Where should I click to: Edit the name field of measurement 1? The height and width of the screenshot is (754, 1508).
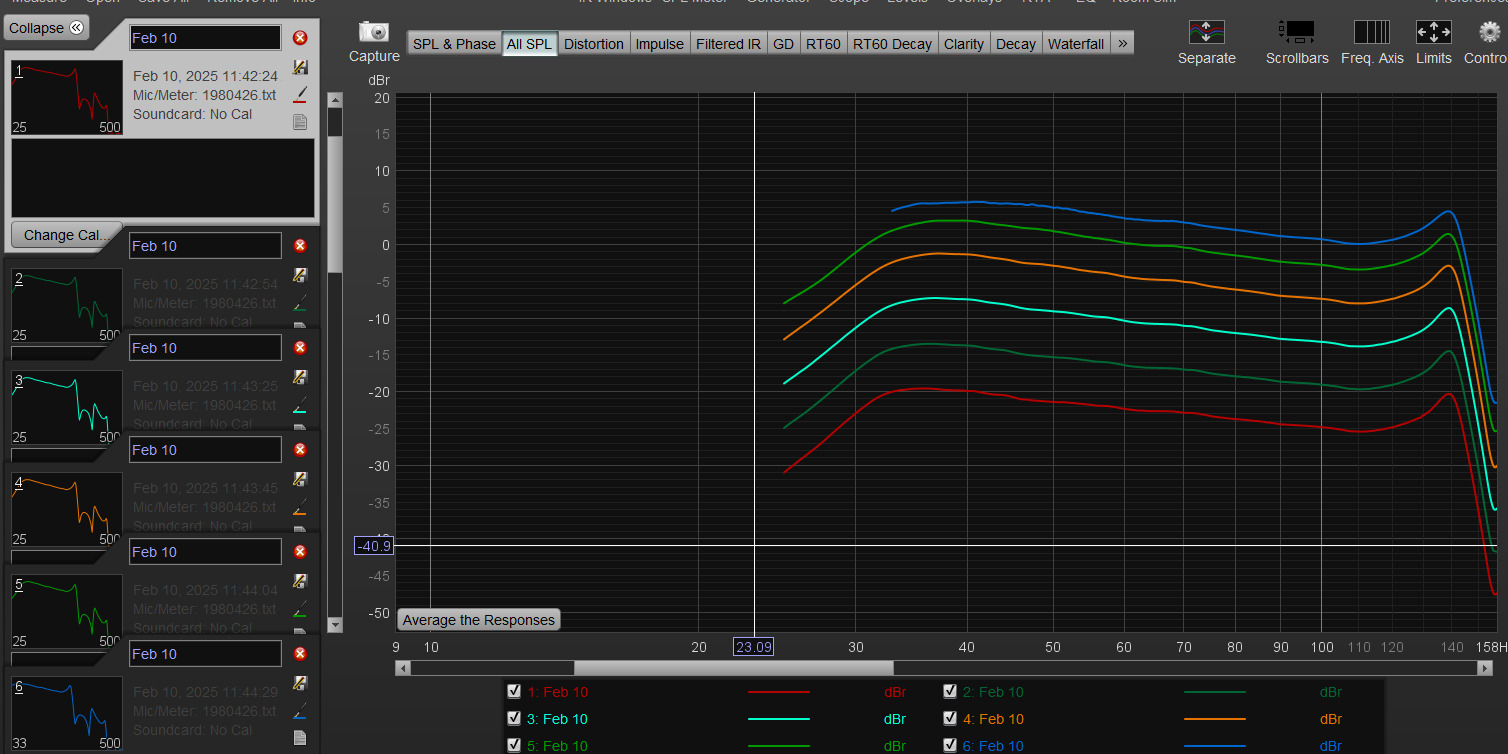tap(206, 38)
